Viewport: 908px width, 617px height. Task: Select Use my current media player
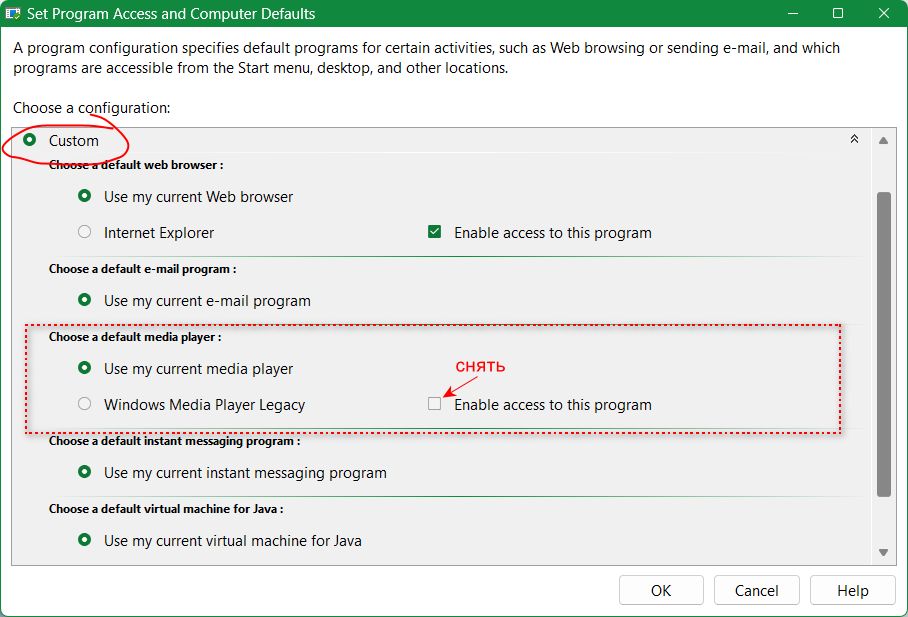[85, 368]
